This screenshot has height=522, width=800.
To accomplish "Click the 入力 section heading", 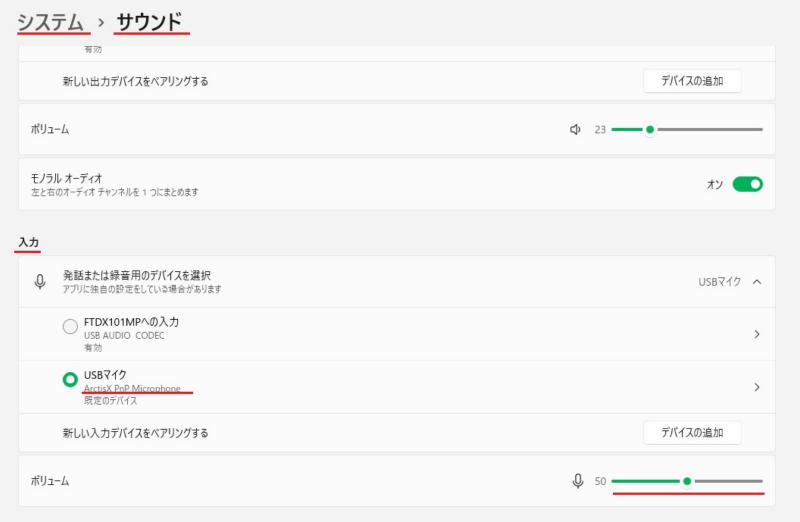I will tap(28, 243).
